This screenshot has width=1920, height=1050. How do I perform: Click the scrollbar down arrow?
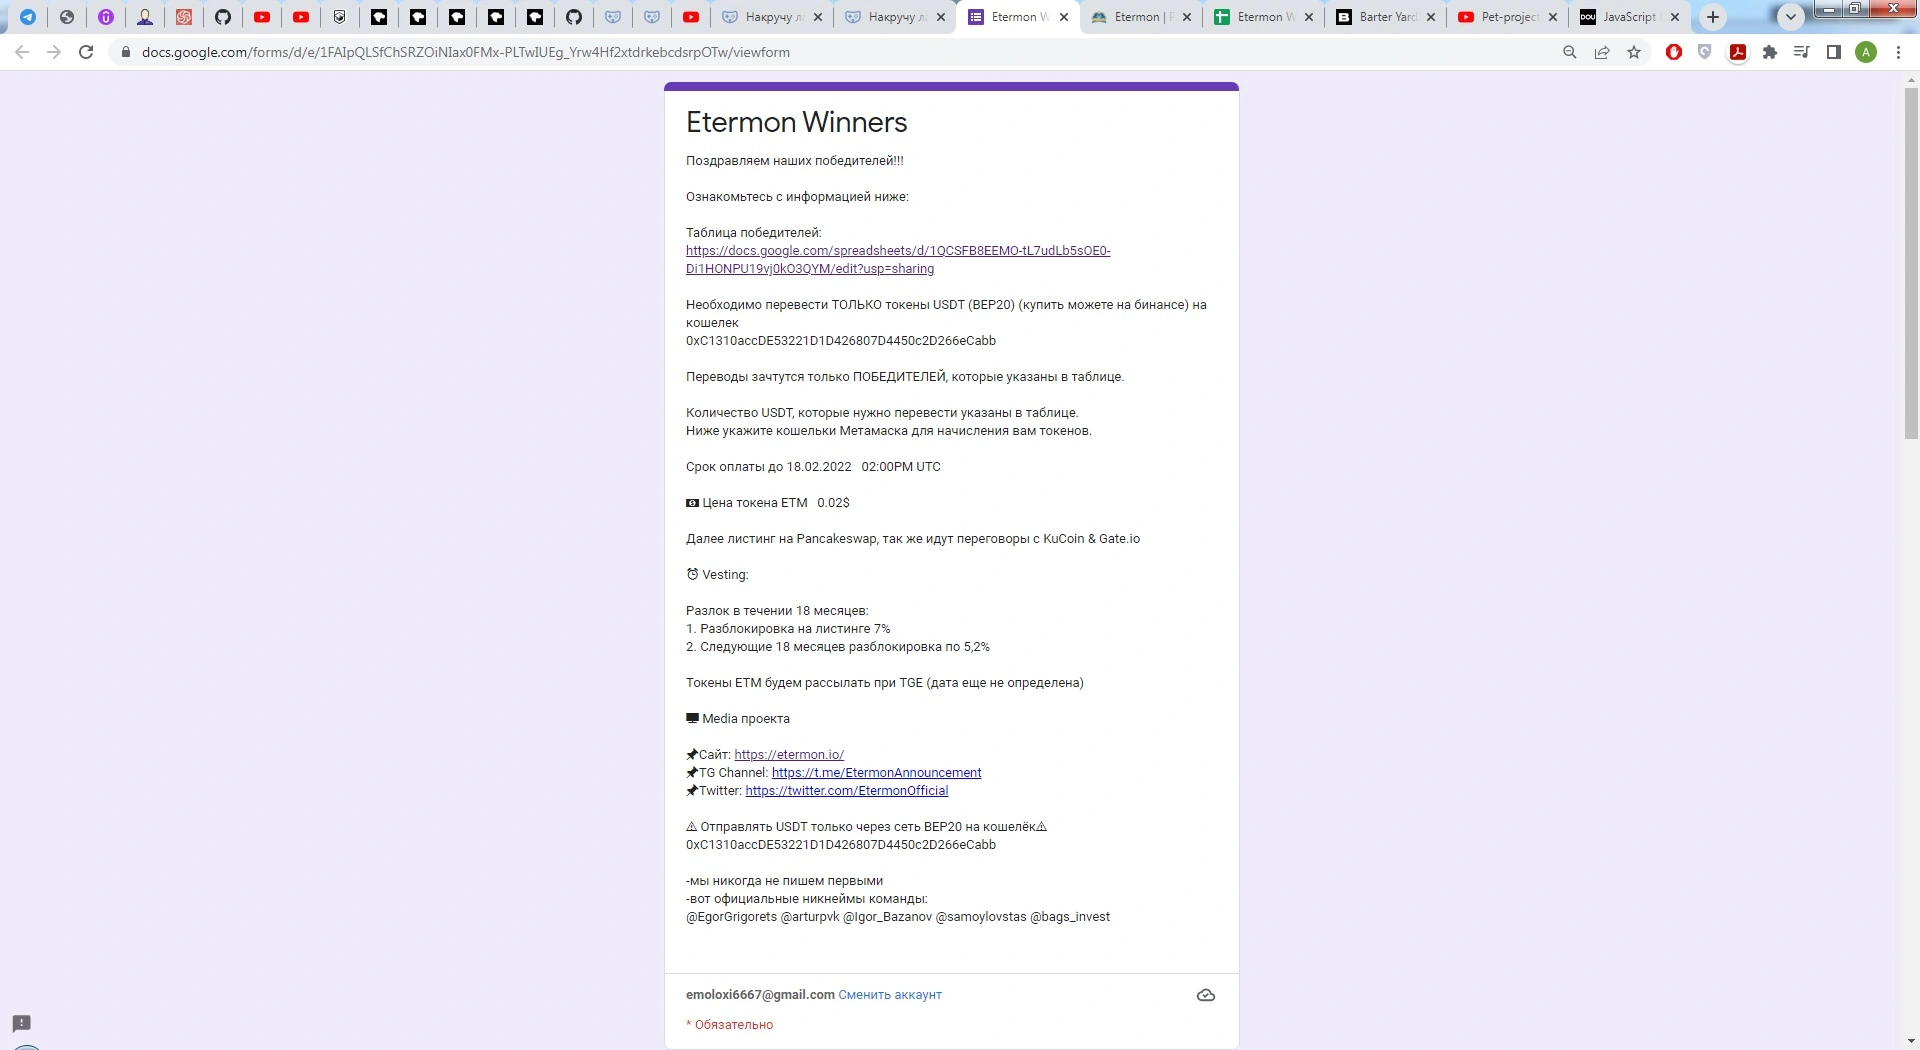(x=1911, y=1041)
